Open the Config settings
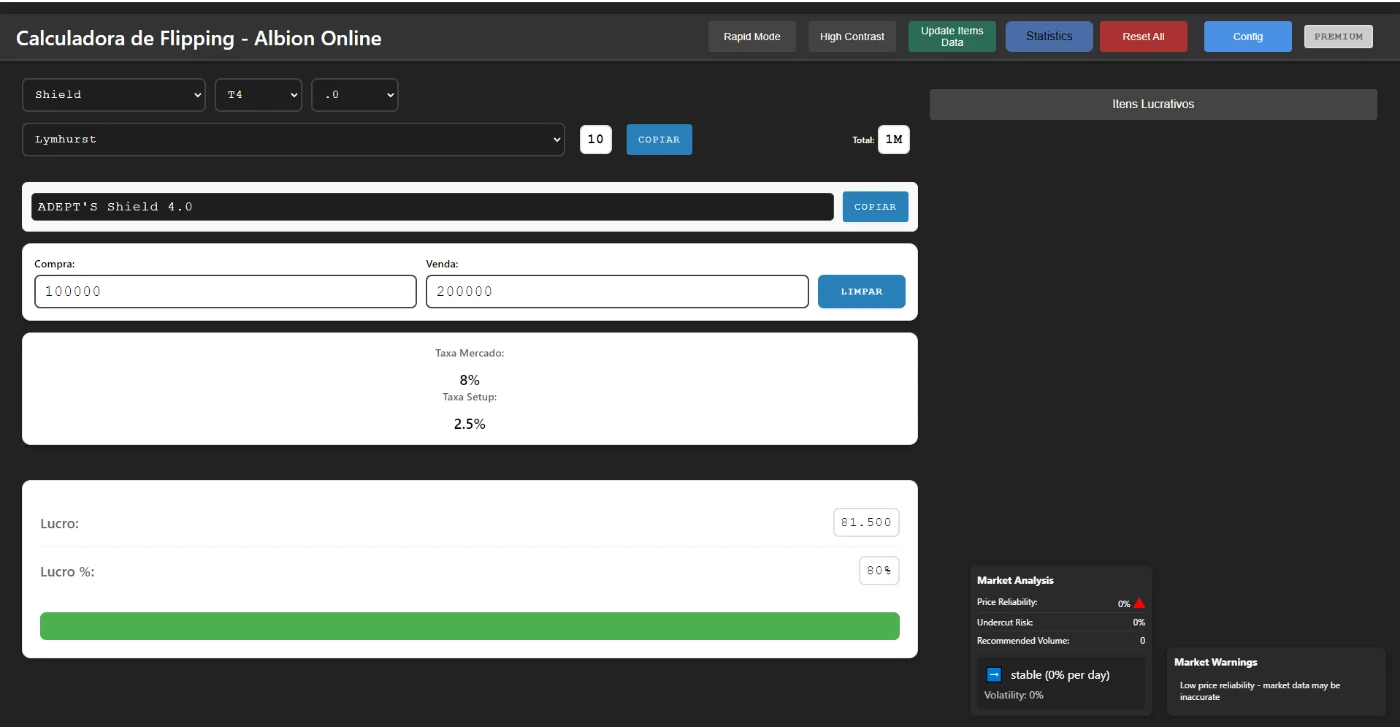 click(x=1247, y=37)
